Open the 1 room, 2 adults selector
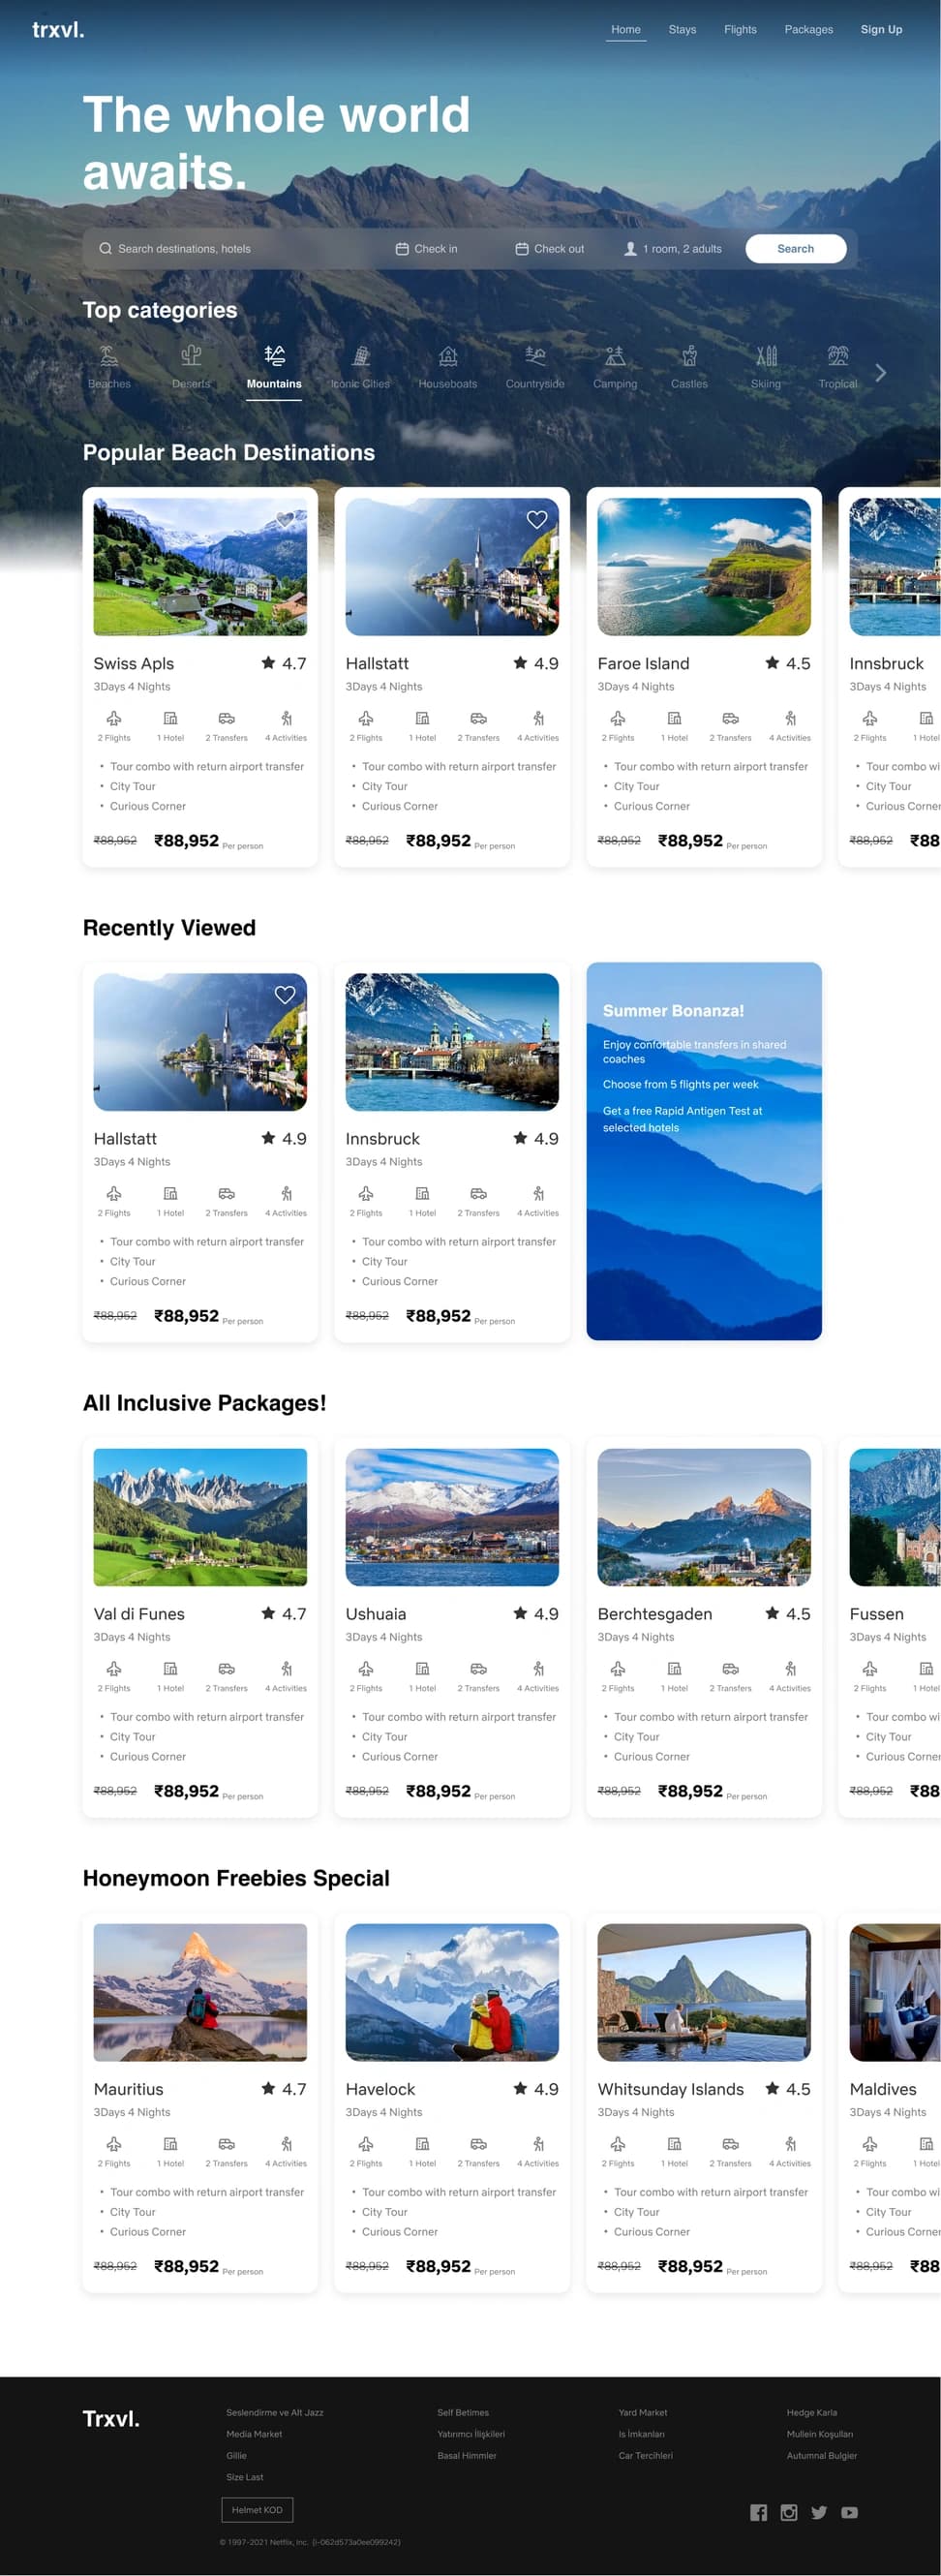941x2576 pixels. 673,249
